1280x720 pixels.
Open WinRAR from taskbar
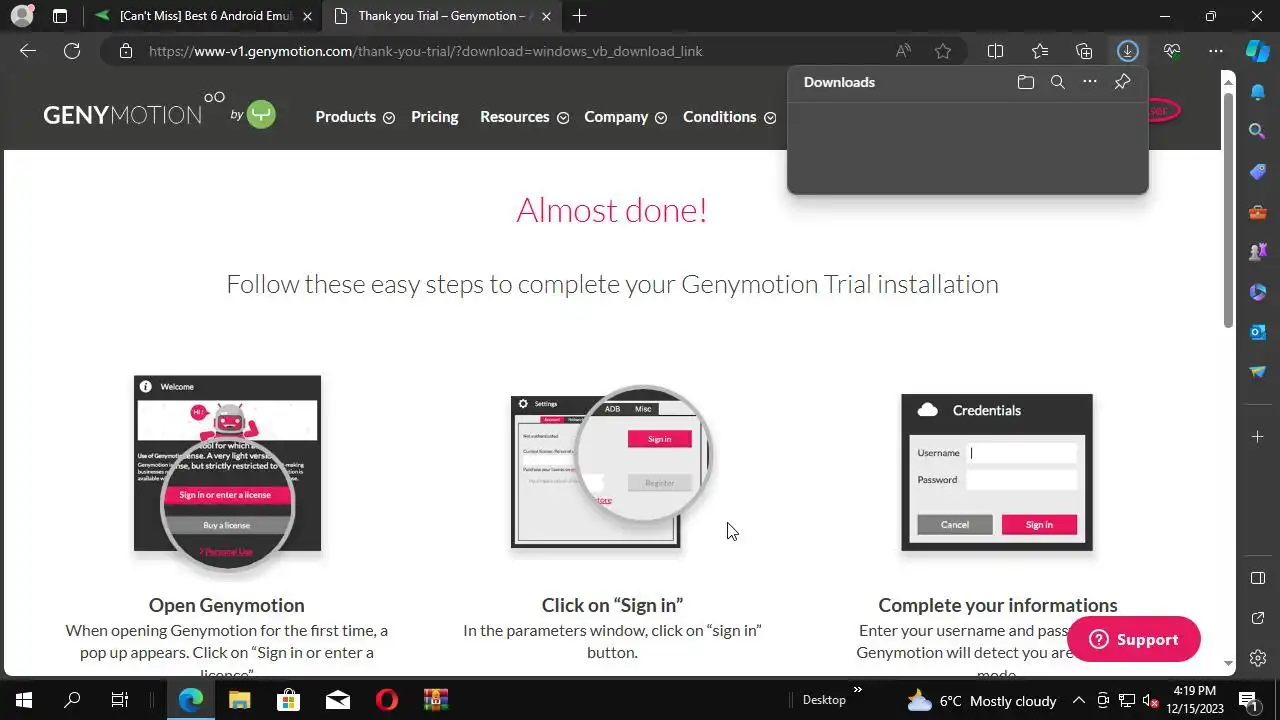[x=436, y=700]
